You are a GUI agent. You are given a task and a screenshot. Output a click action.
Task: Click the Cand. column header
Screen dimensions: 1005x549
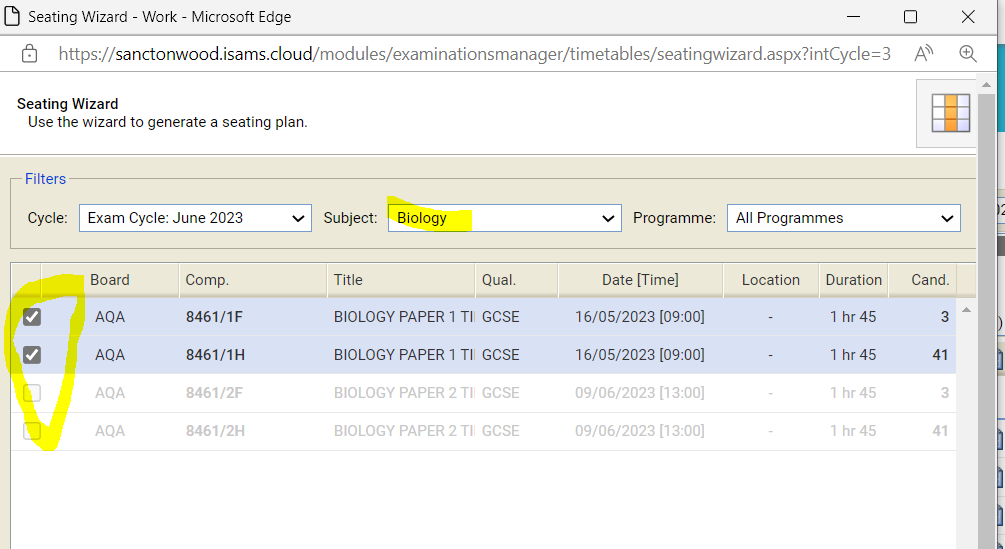coord(930,280)
